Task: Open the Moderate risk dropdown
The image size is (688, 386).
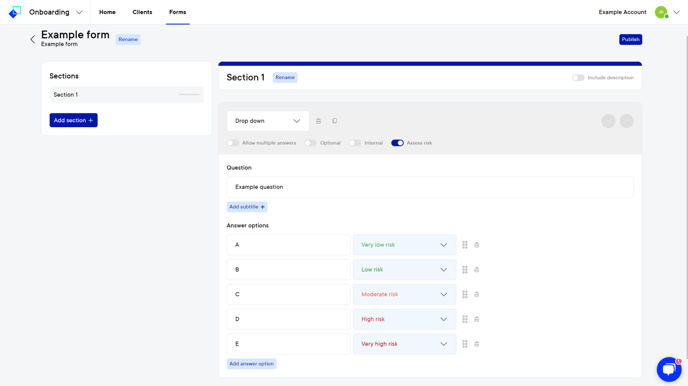Action: point(405,294)
